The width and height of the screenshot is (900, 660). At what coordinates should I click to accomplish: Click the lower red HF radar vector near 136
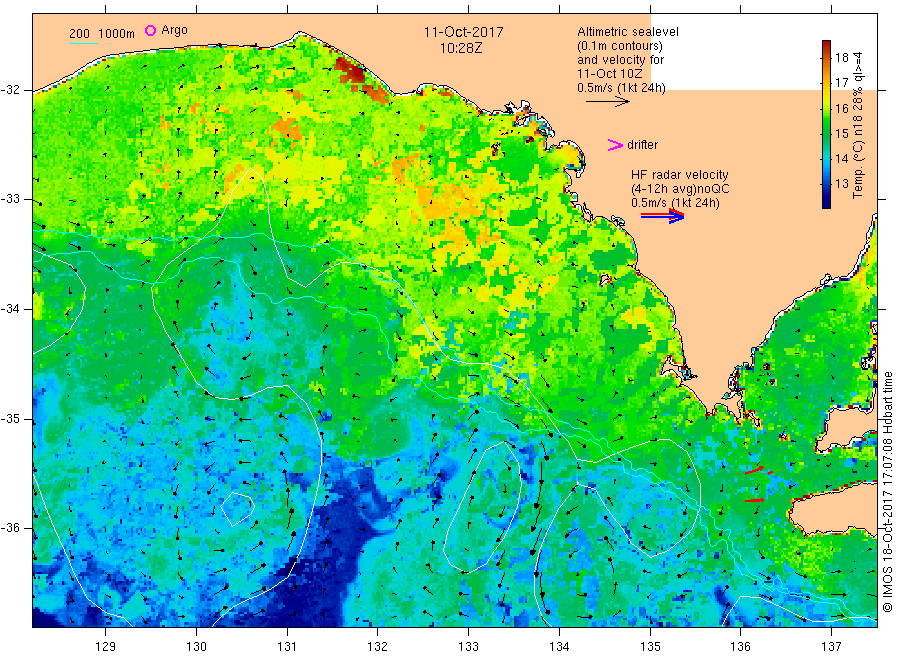click(x=755, y=500)
